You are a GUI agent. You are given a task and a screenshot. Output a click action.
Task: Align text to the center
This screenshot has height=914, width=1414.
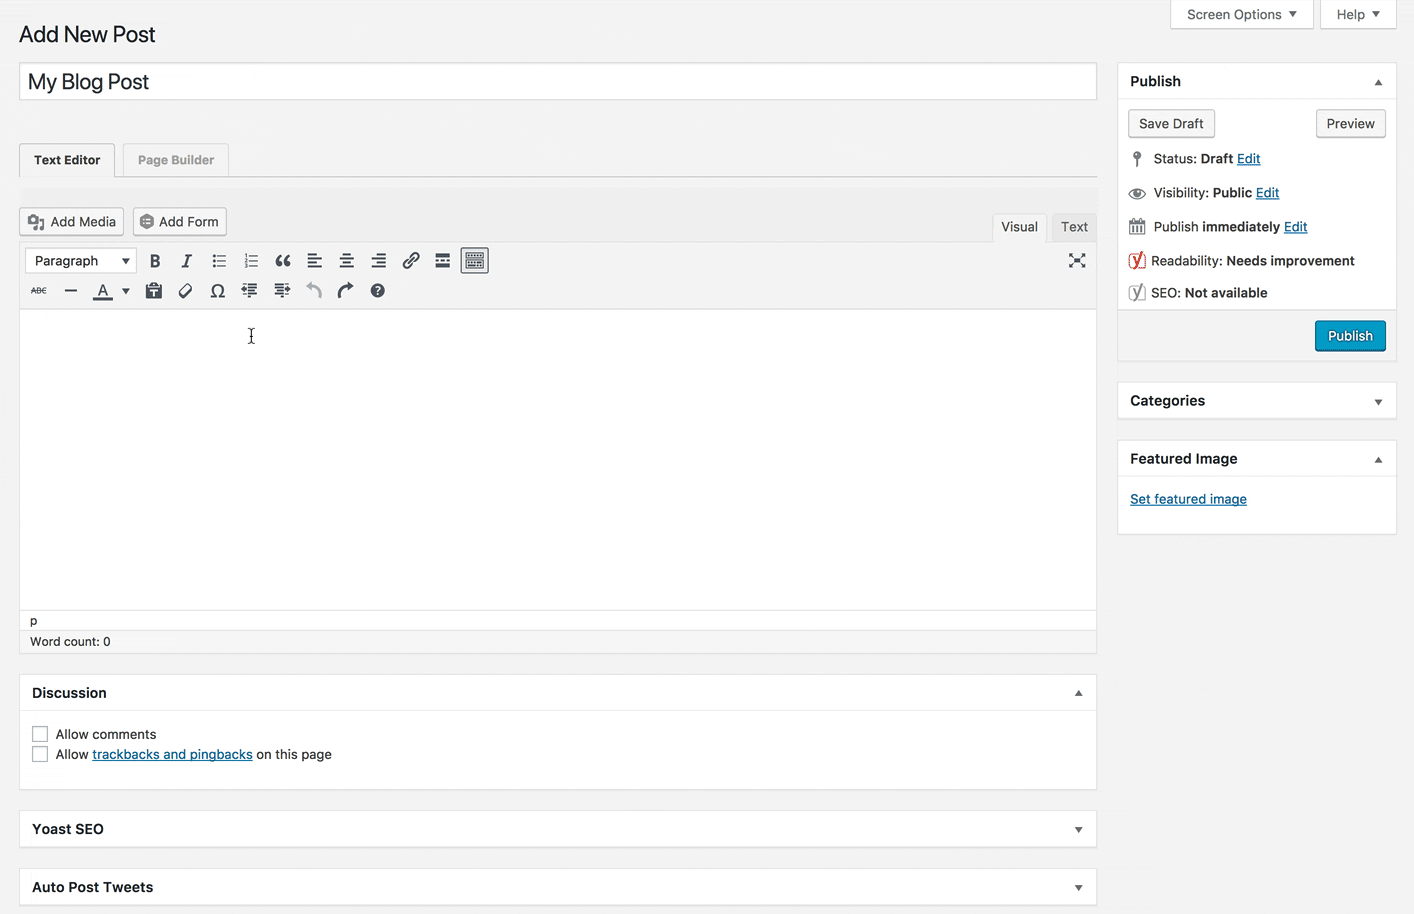[x=346, y=260]
